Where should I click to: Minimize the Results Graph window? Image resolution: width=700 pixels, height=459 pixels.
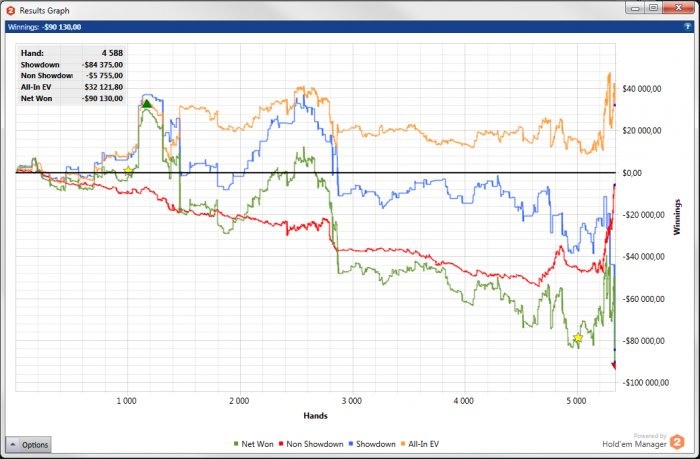click(x=635, y=8)
